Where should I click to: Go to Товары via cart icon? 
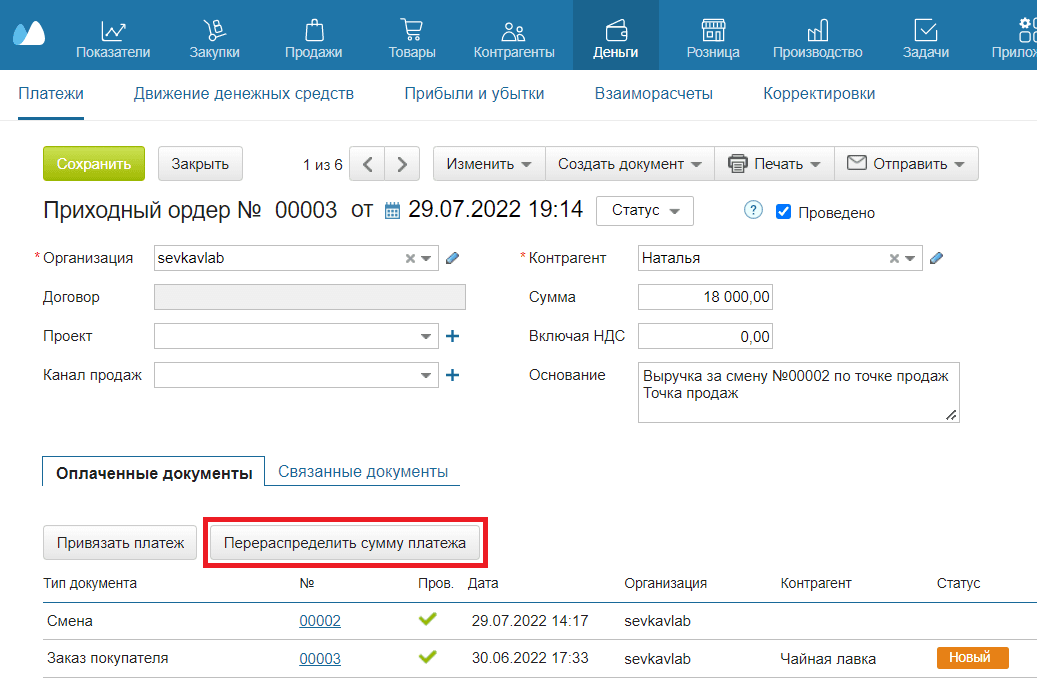[x=411, y=30]
